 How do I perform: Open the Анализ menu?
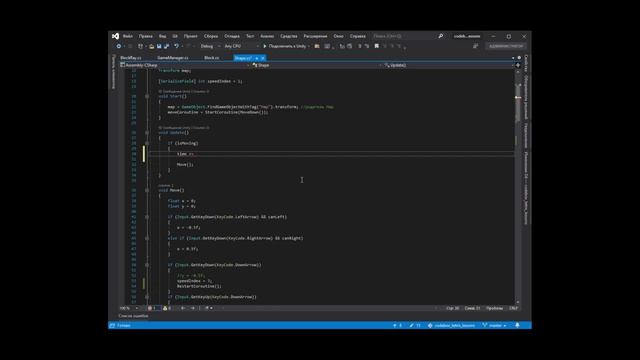[x=267, y=36]
